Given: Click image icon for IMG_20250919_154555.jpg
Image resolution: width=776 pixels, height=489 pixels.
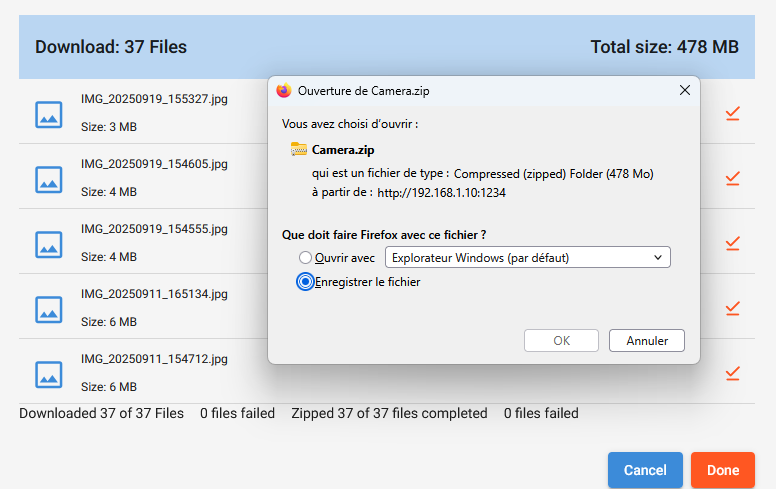Looking at the screenshot, I should 49,244.
